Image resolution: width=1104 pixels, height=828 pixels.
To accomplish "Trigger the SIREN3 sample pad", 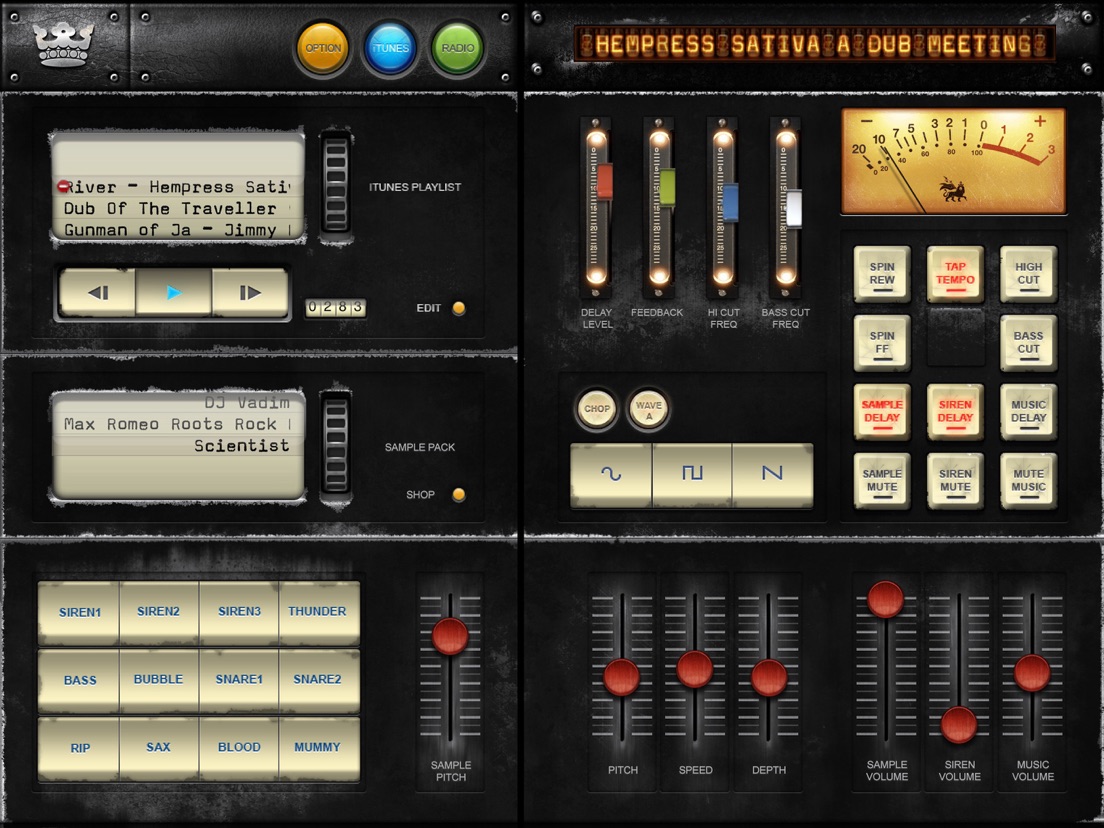I will (239, 612).
